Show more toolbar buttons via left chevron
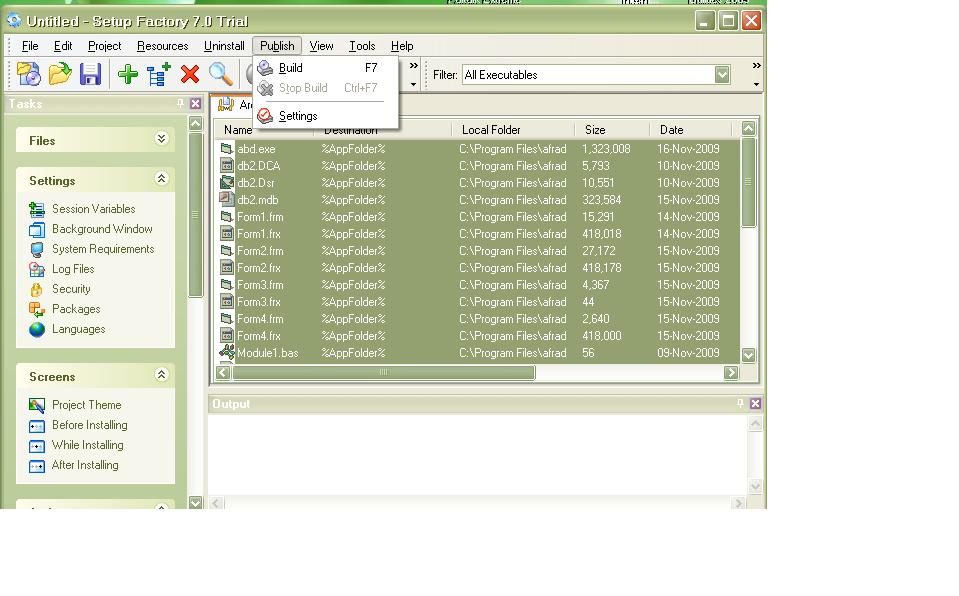959x596 pixels. click(x=414, y=65)
